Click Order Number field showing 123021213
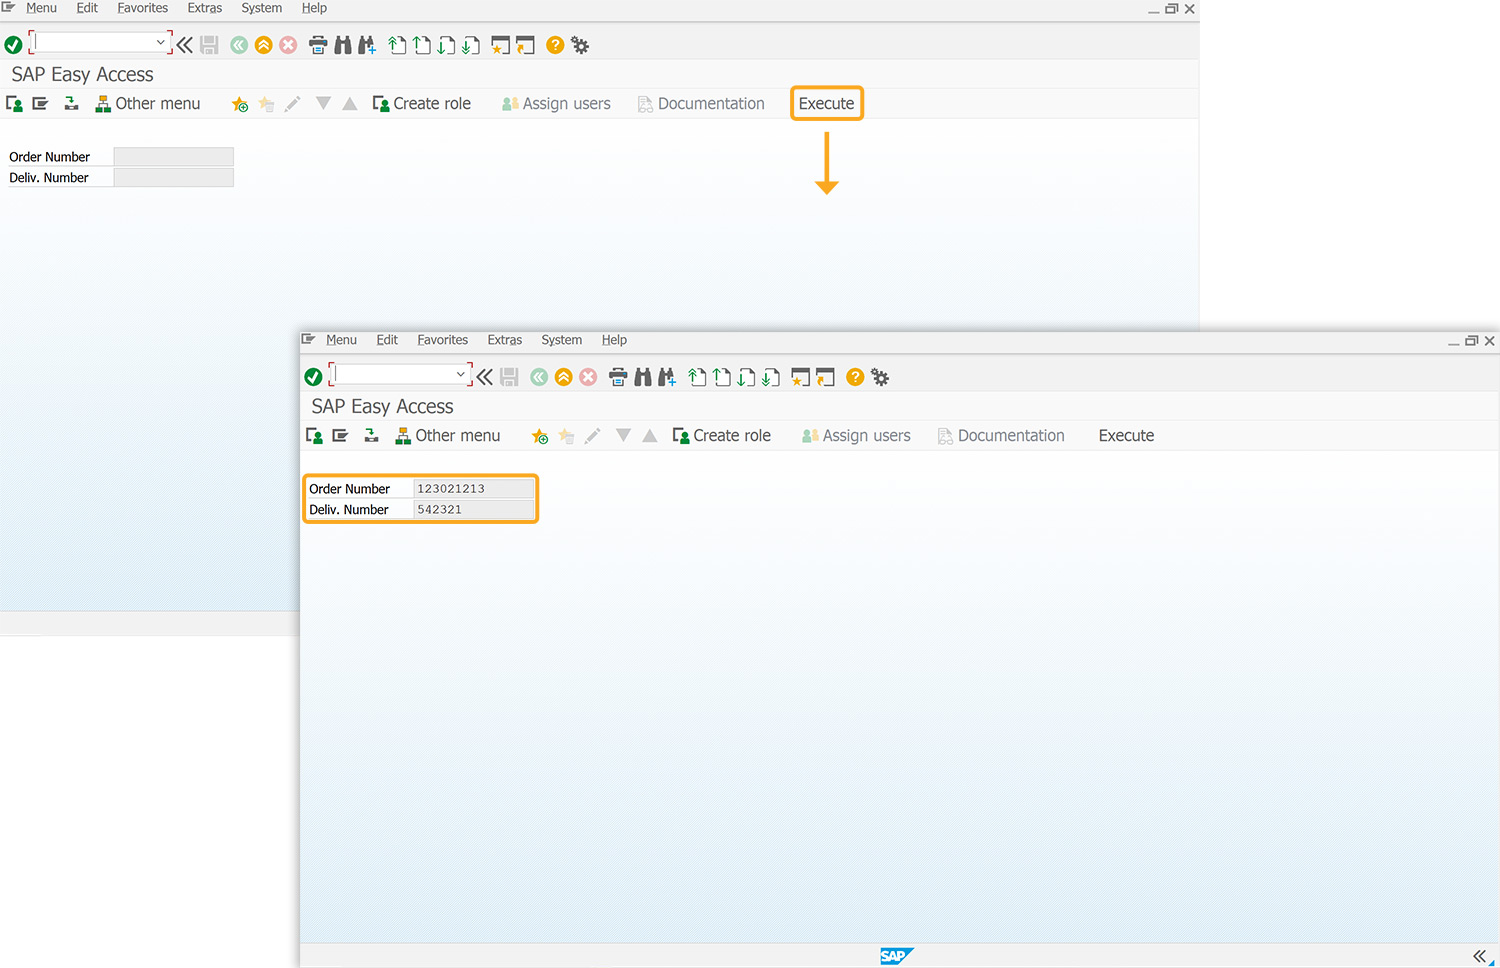This screenshot has width=1500, height=968. pyautogui.click(x=474, y=489)
